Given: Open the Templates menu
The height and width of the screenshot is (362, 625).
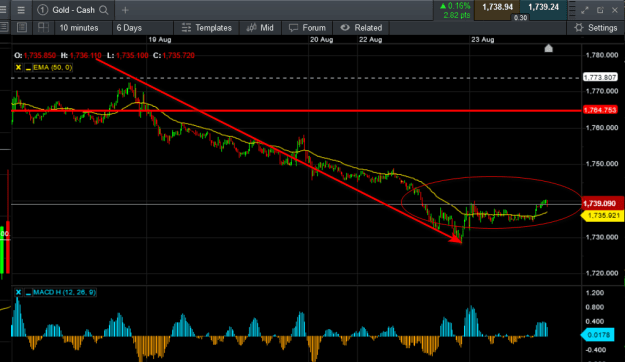Looking at the screenshot, I should pyautogui.click(x=206, y=28).
